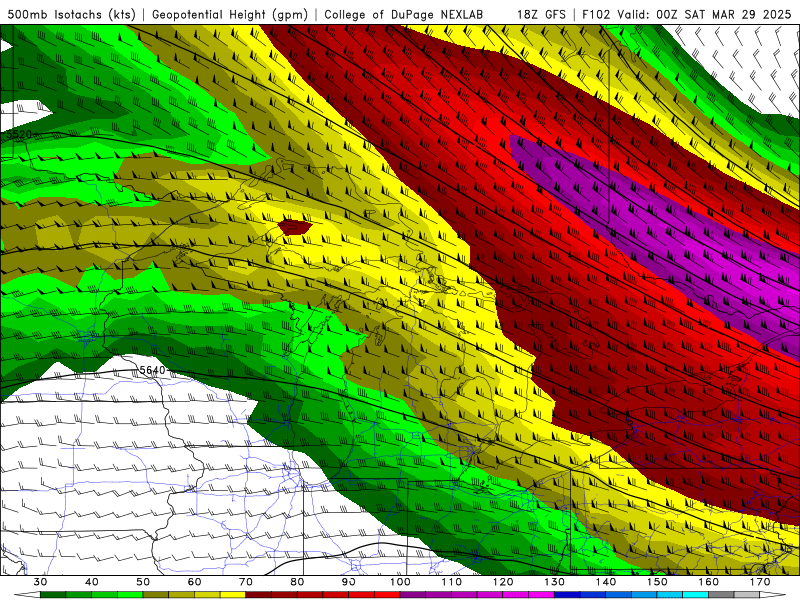Click the 140 label on the color scale
This screenshot has width=800, height=600.
coord(606,582)
